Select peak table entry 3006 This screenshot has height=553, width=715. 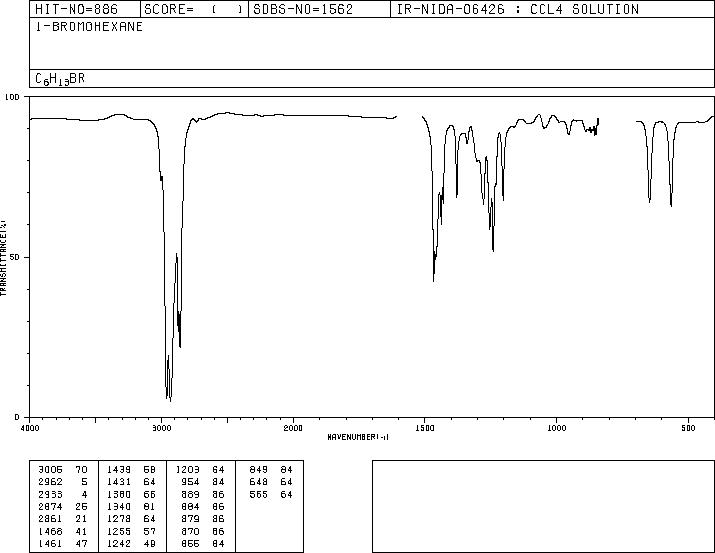click(50, 470)
